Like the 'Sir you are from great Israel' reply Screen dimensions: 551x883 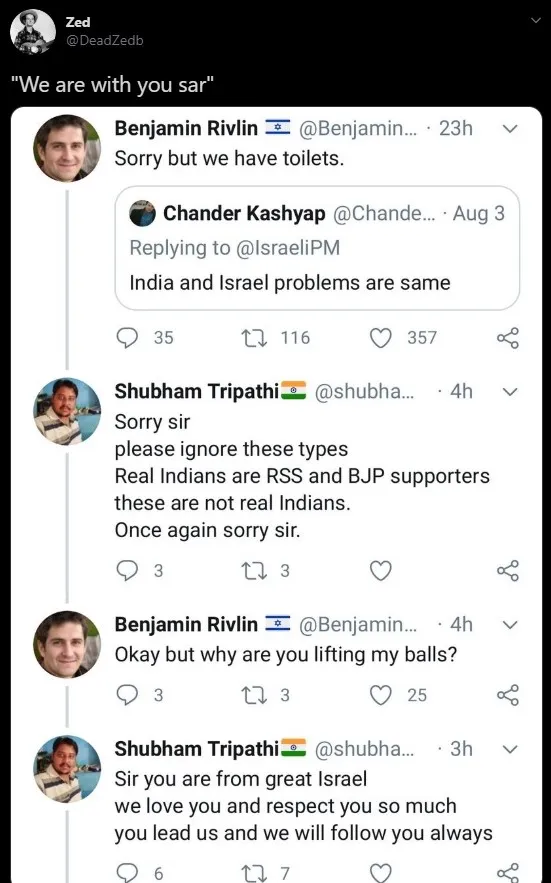tap(380, 873)
